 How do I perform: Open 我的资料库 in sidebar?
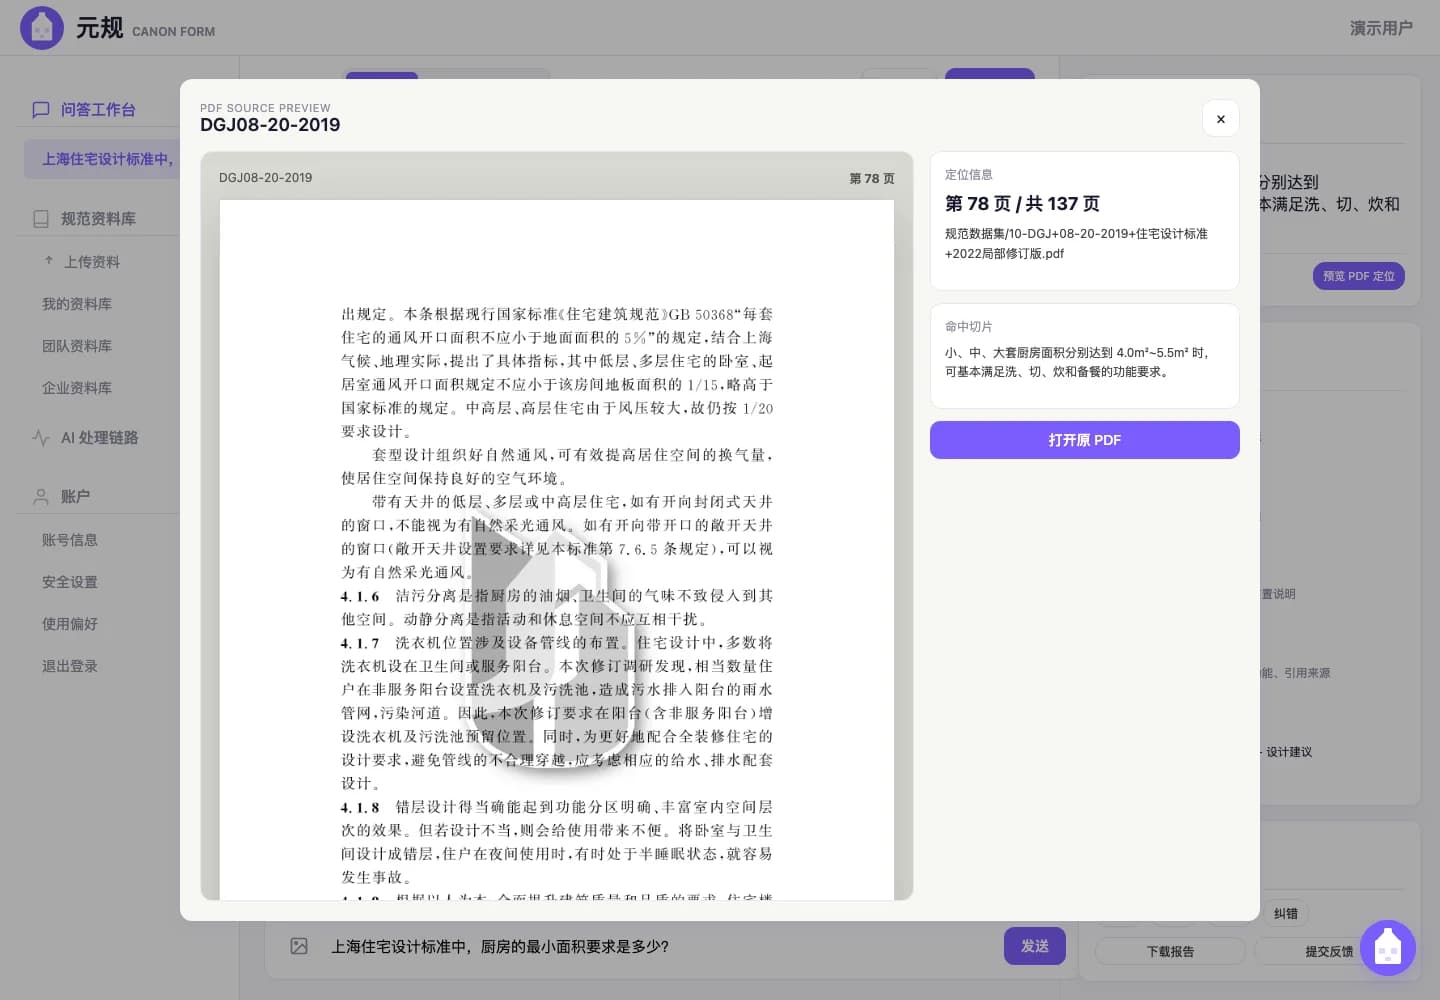tap(77, 304)
